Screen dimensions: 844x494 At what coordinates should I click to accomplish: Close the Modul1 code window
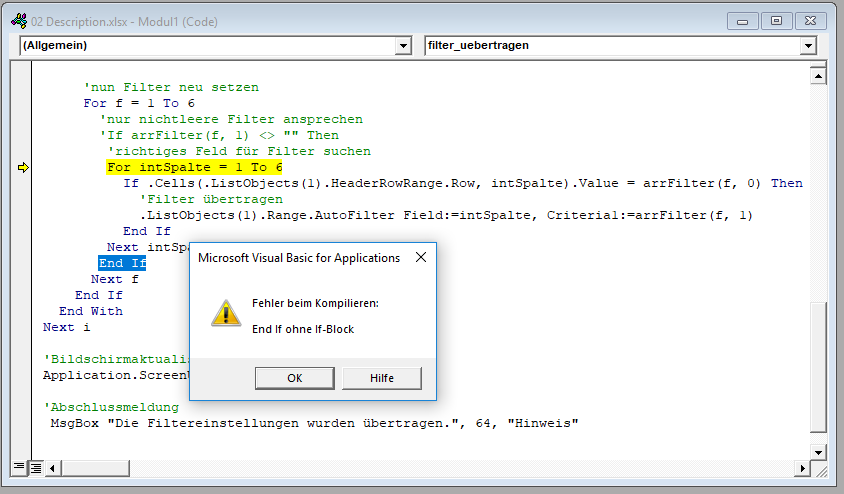click(x=810, y=20)
